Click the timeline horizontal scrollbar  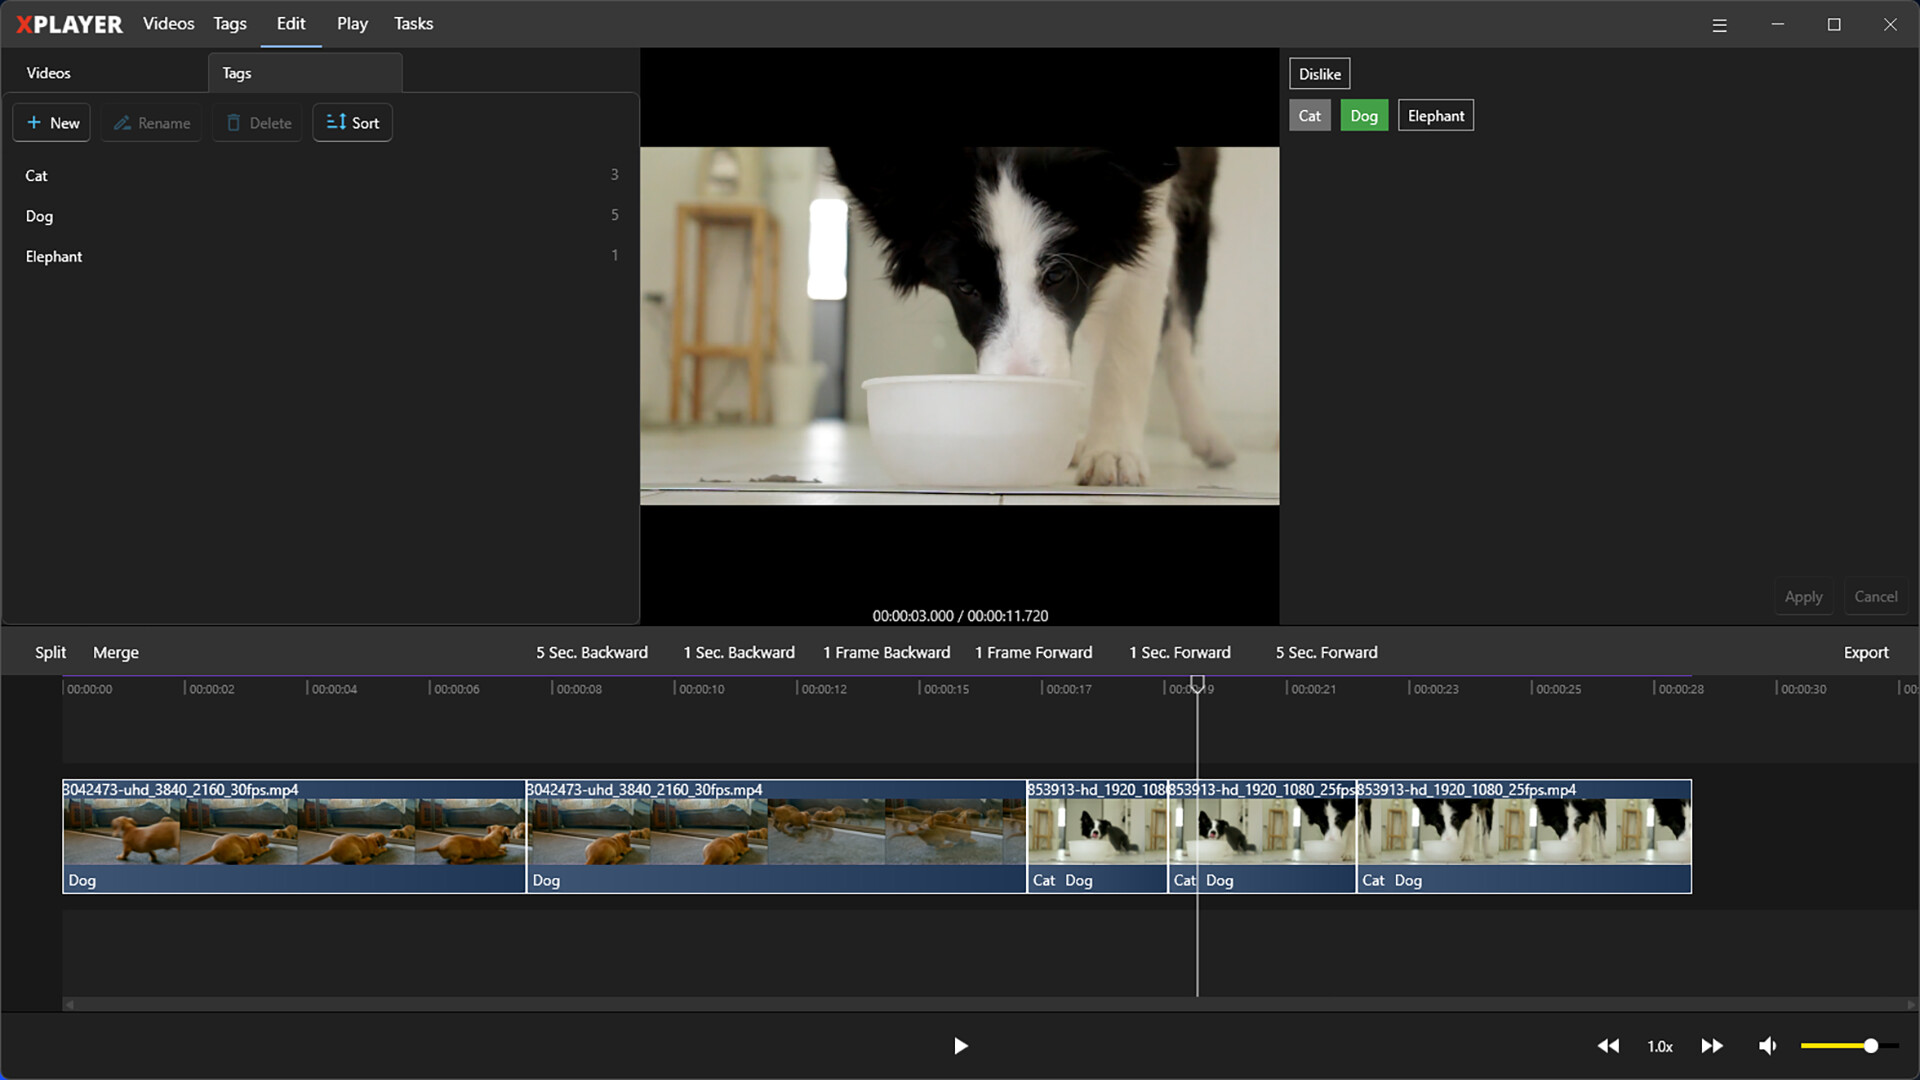click(990, 1005)
